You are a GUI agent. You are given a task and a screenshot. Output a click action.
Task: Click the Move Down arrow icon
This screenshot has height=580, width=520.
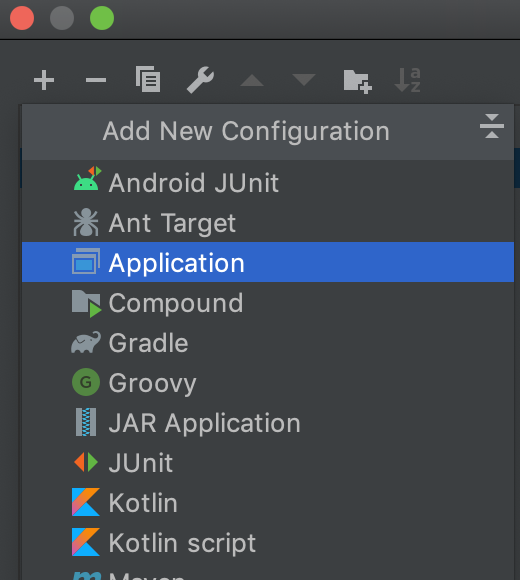tap(304, 80)
